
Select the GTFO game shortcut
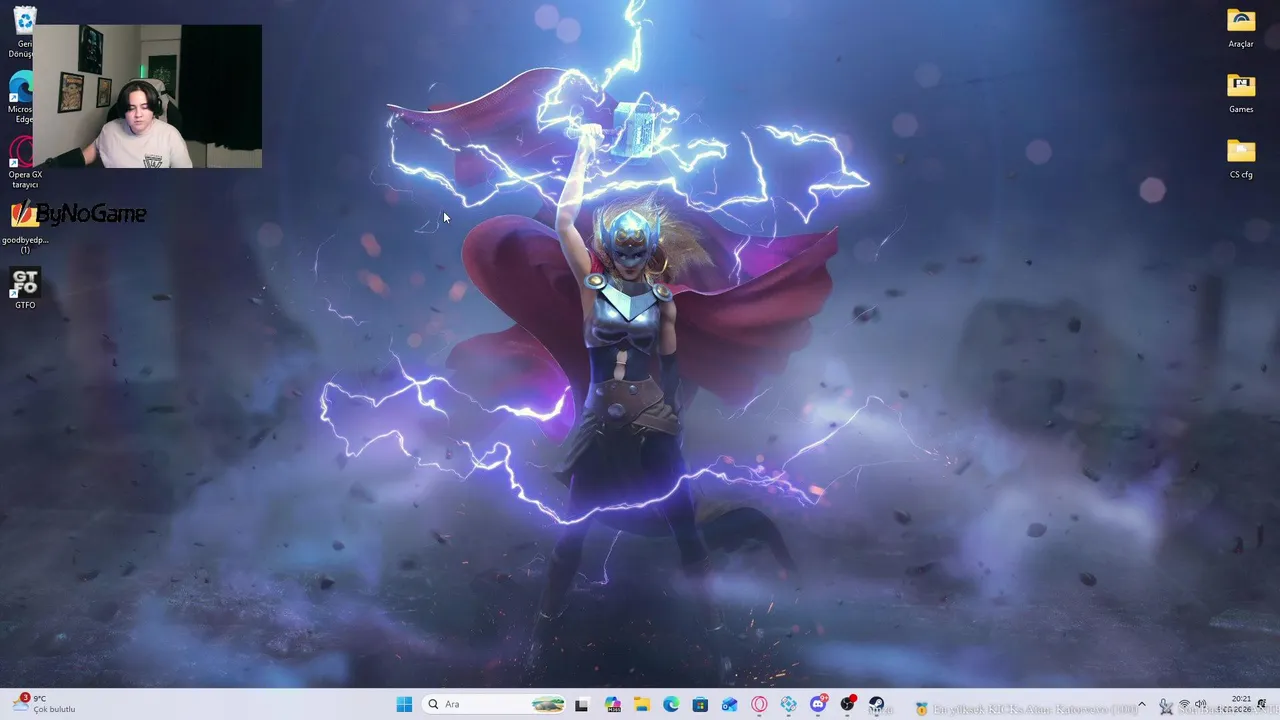tap(25, 289)
